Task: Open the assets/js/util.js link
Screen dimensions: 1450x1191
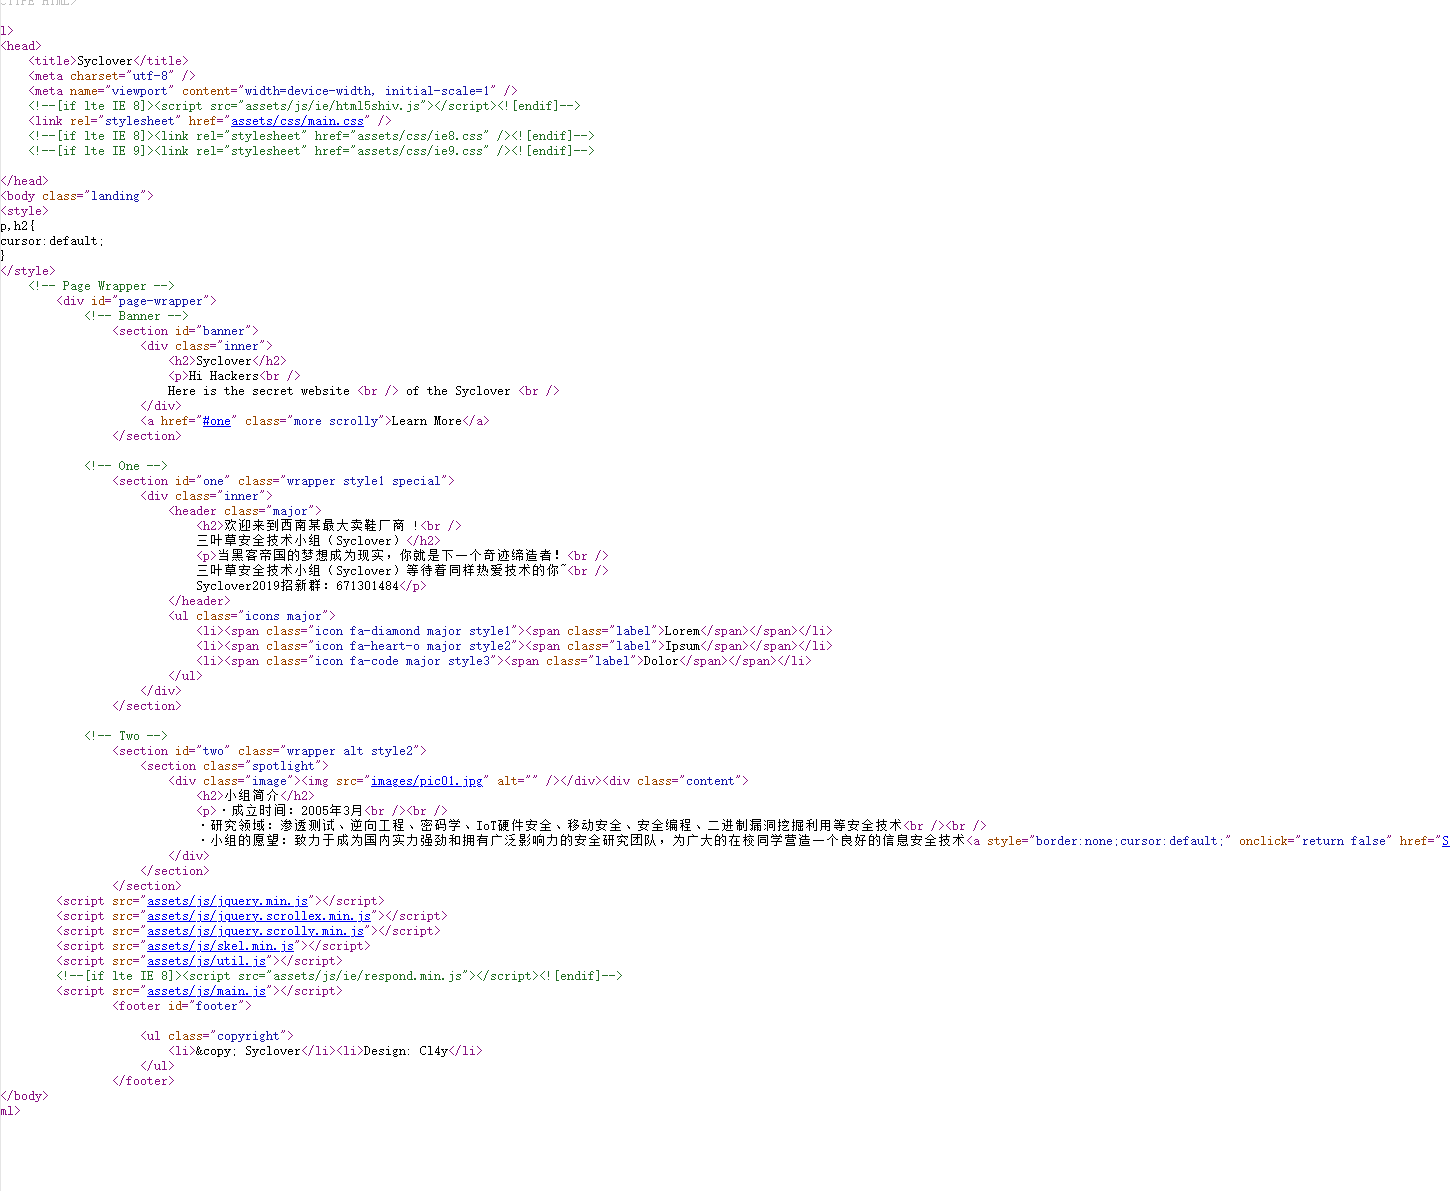Action: pos(208,960)
